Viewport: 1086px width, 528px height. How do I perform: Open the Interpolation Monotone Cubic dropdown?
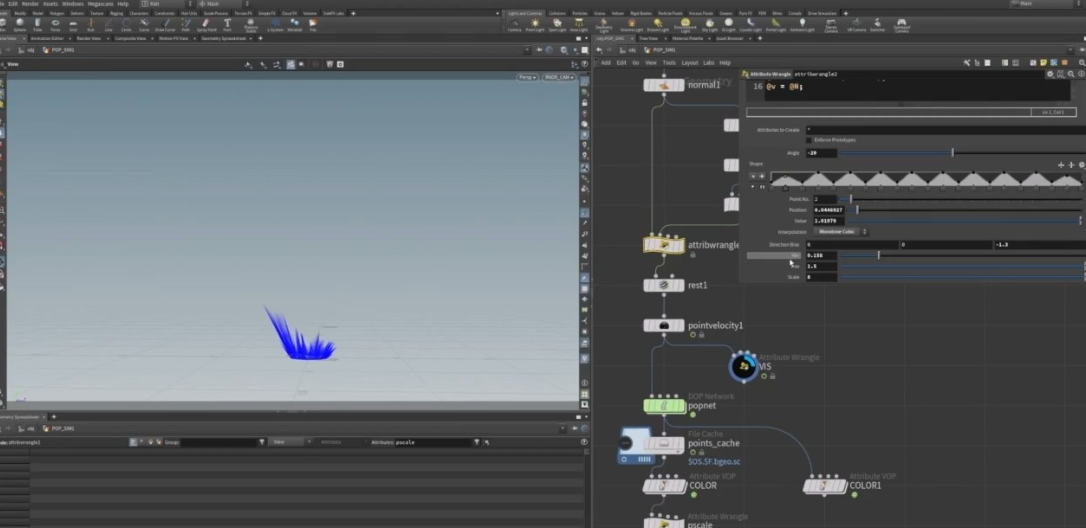pyautogui.click(x=840, y=232)
